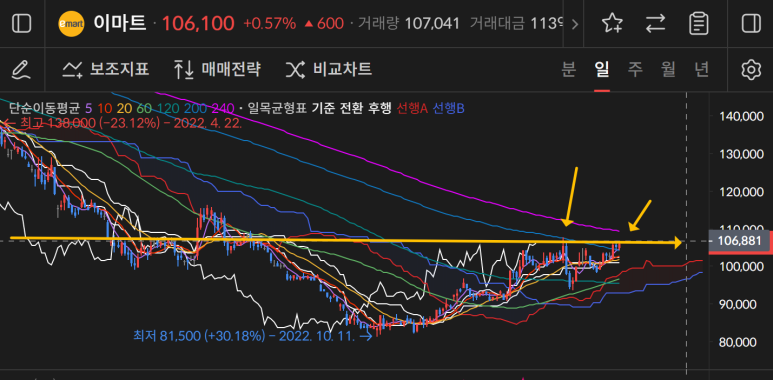Add stock to favorites star icon

[x=612, y=23]
